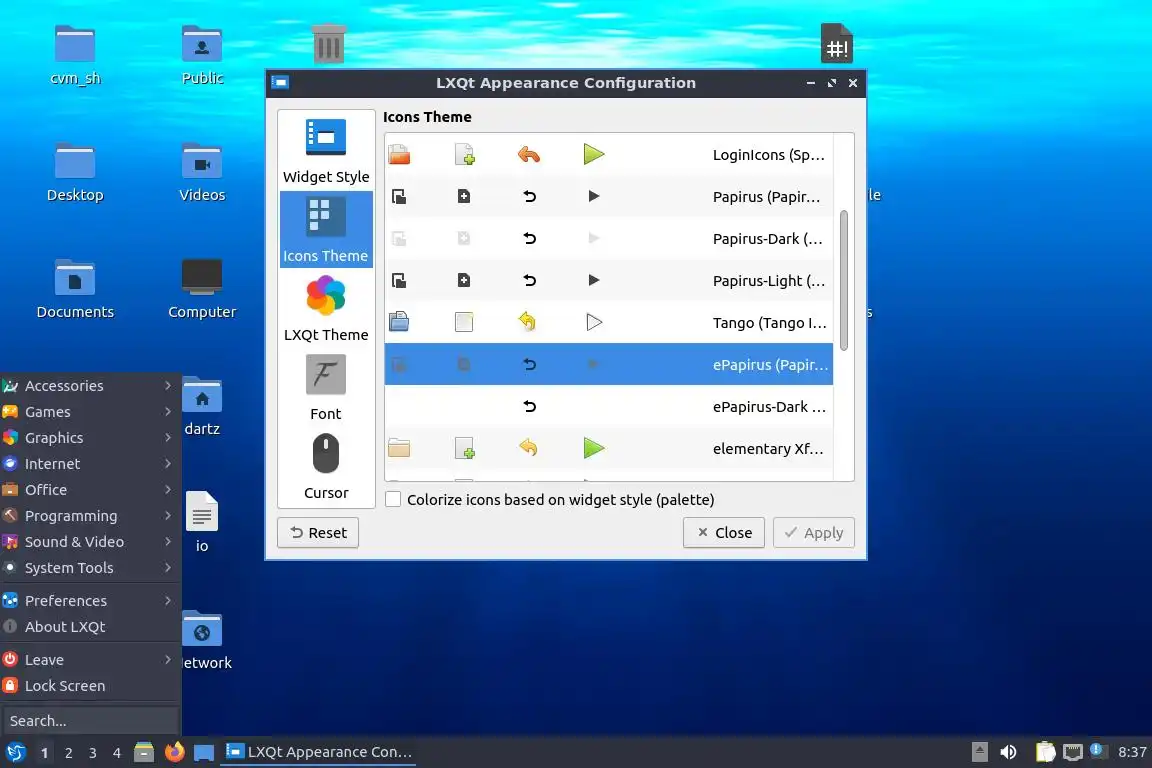
Task: Select the highlighted ePapirus theme row
Action: click(608, 364)
